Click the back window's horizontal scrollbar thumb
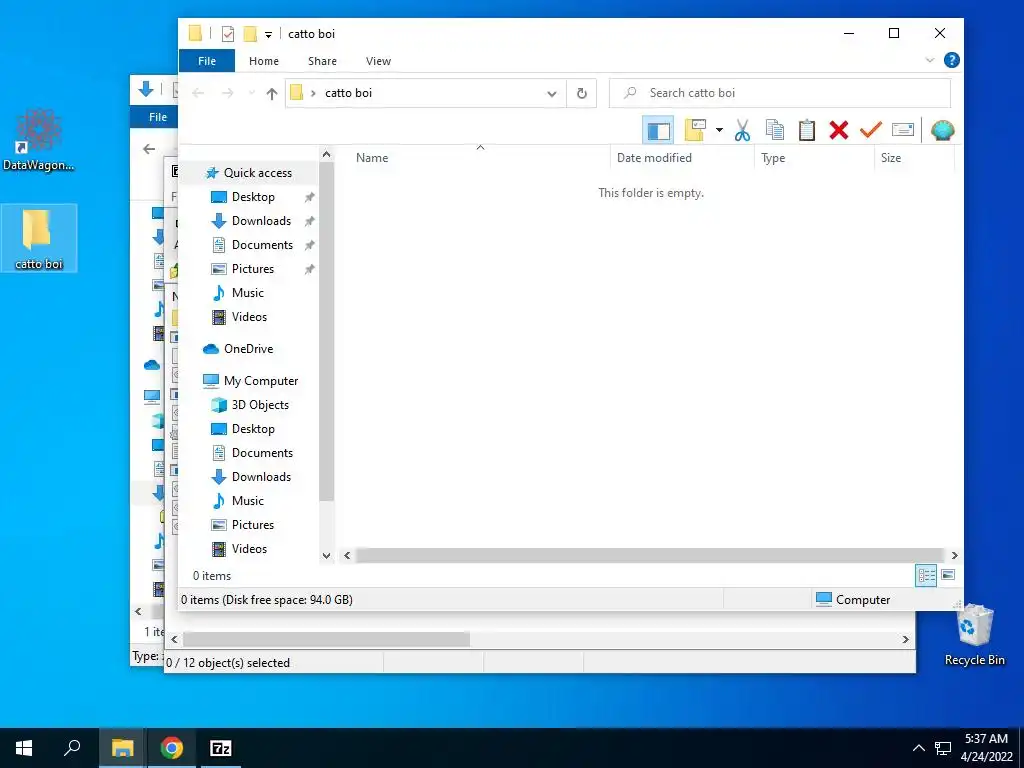Image resolution: width=1024 pixels, height=768 pixels. (326, 639)
